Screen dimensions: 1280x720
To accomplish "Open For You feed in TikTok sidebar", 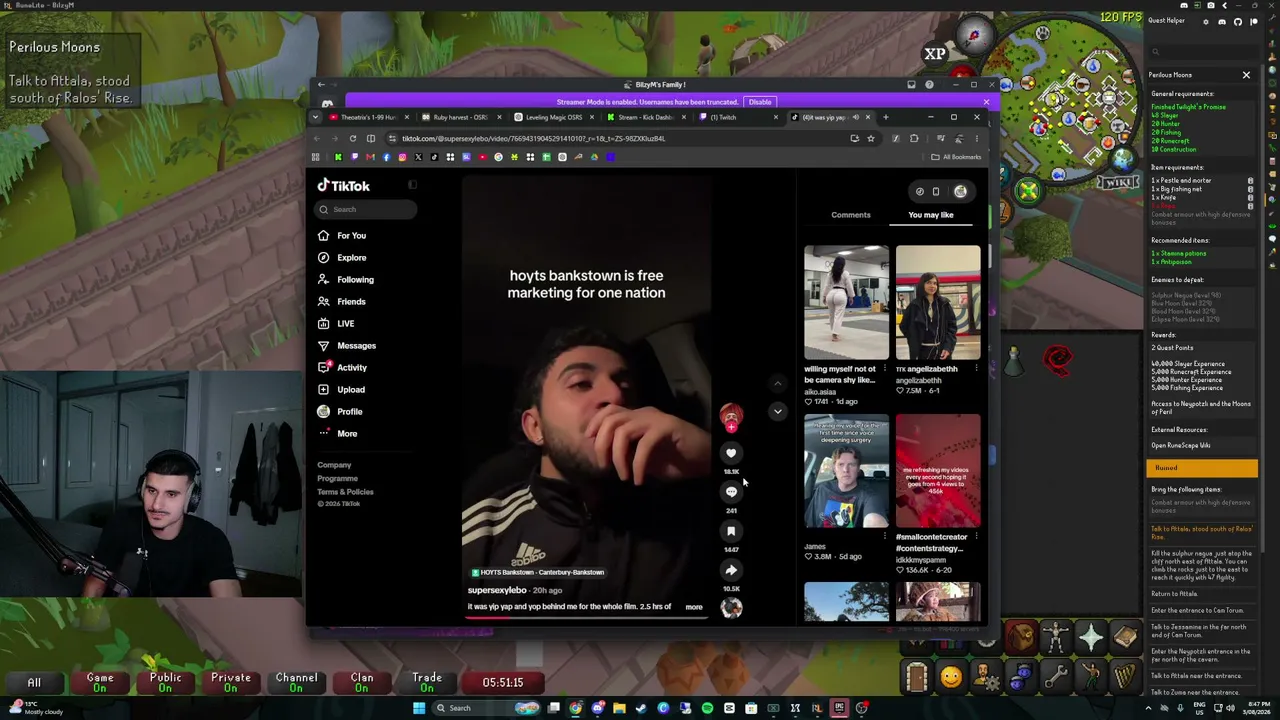I will point(342,235).
